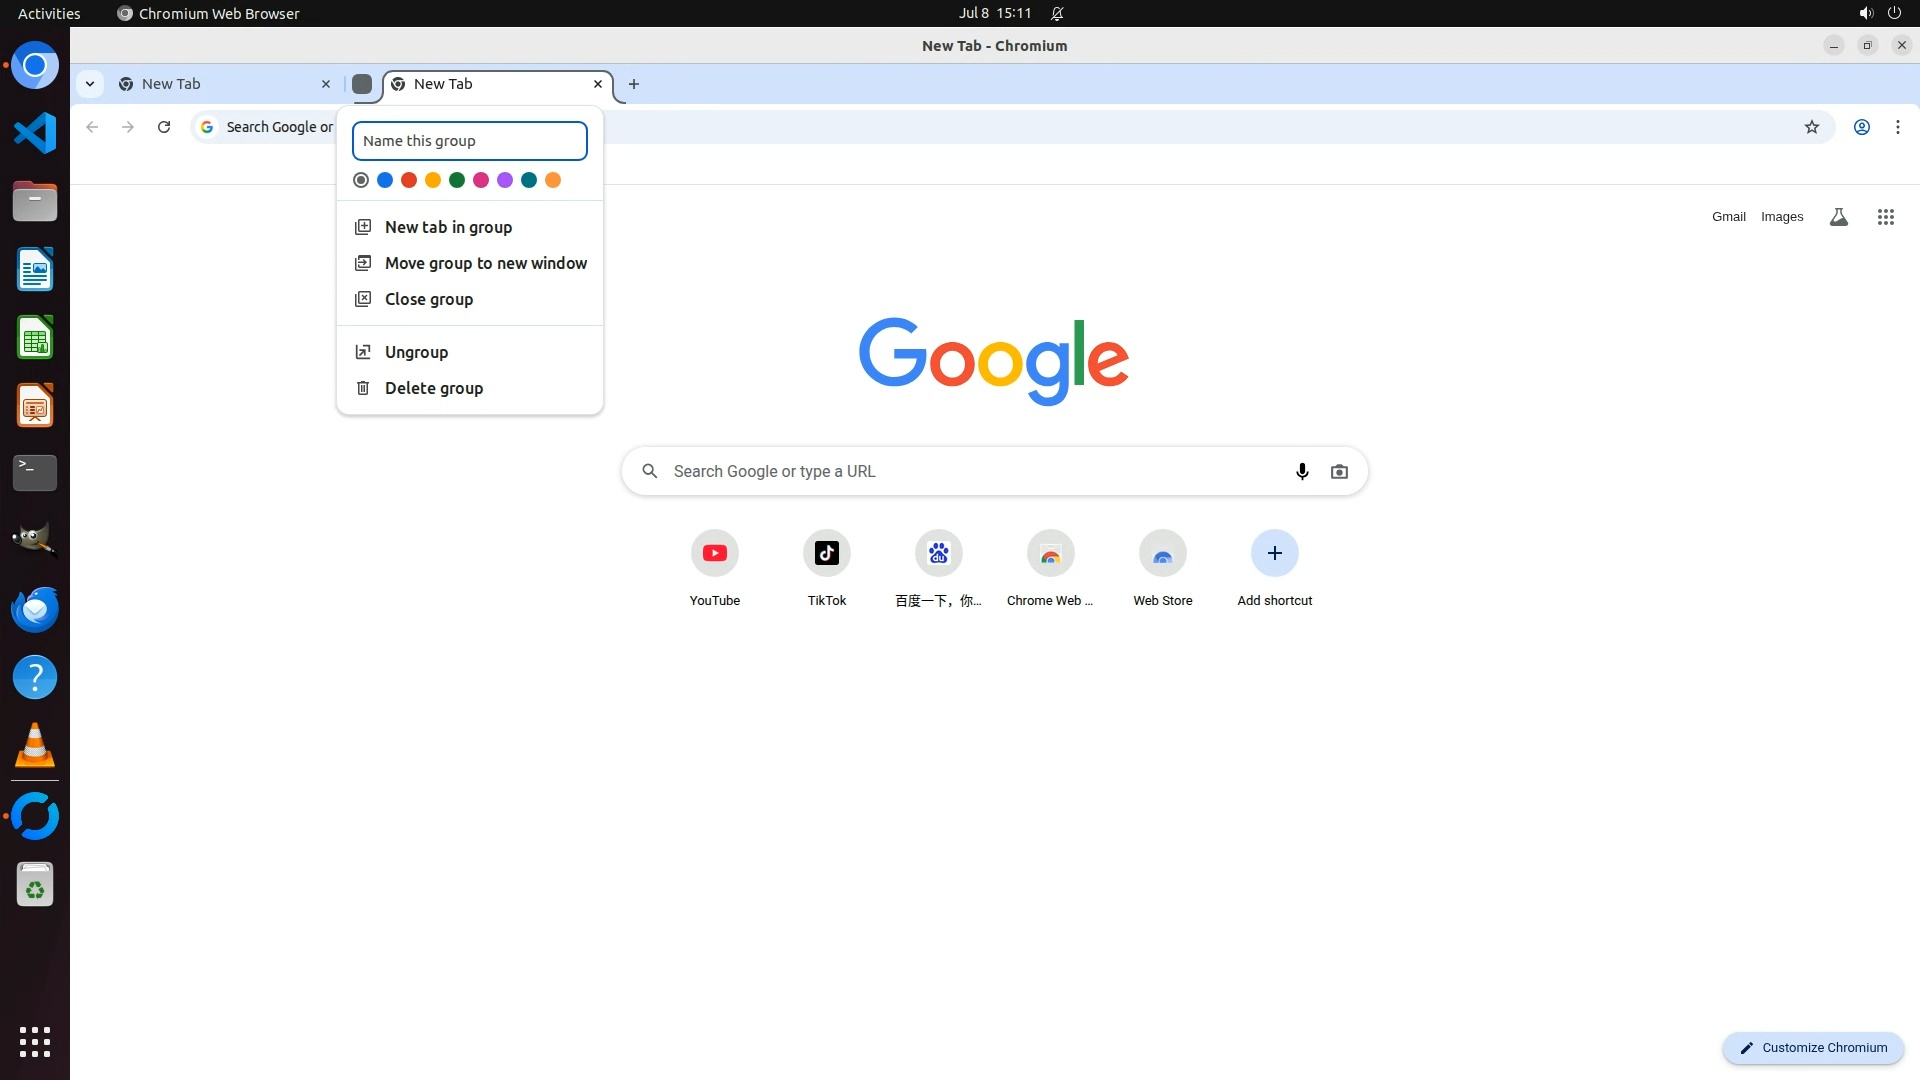Image resolution: width=1920 pixels, height=1080 pixels.
Task: Open the Chromium three-dot menu
Action: [x=1897, y=127]
